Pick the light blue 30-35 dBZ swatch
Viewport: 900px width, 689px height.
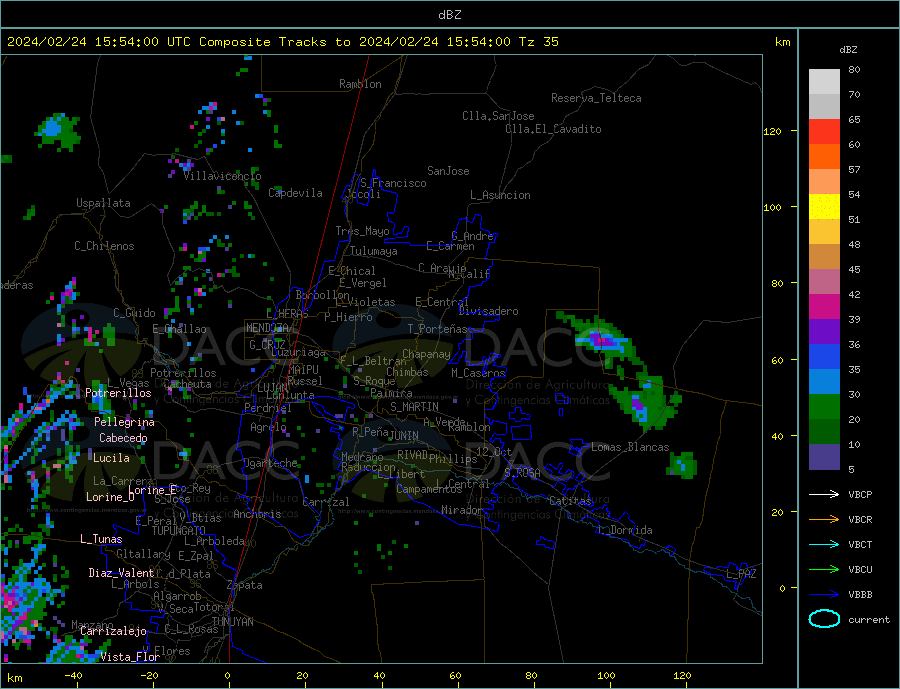(824, 382)
